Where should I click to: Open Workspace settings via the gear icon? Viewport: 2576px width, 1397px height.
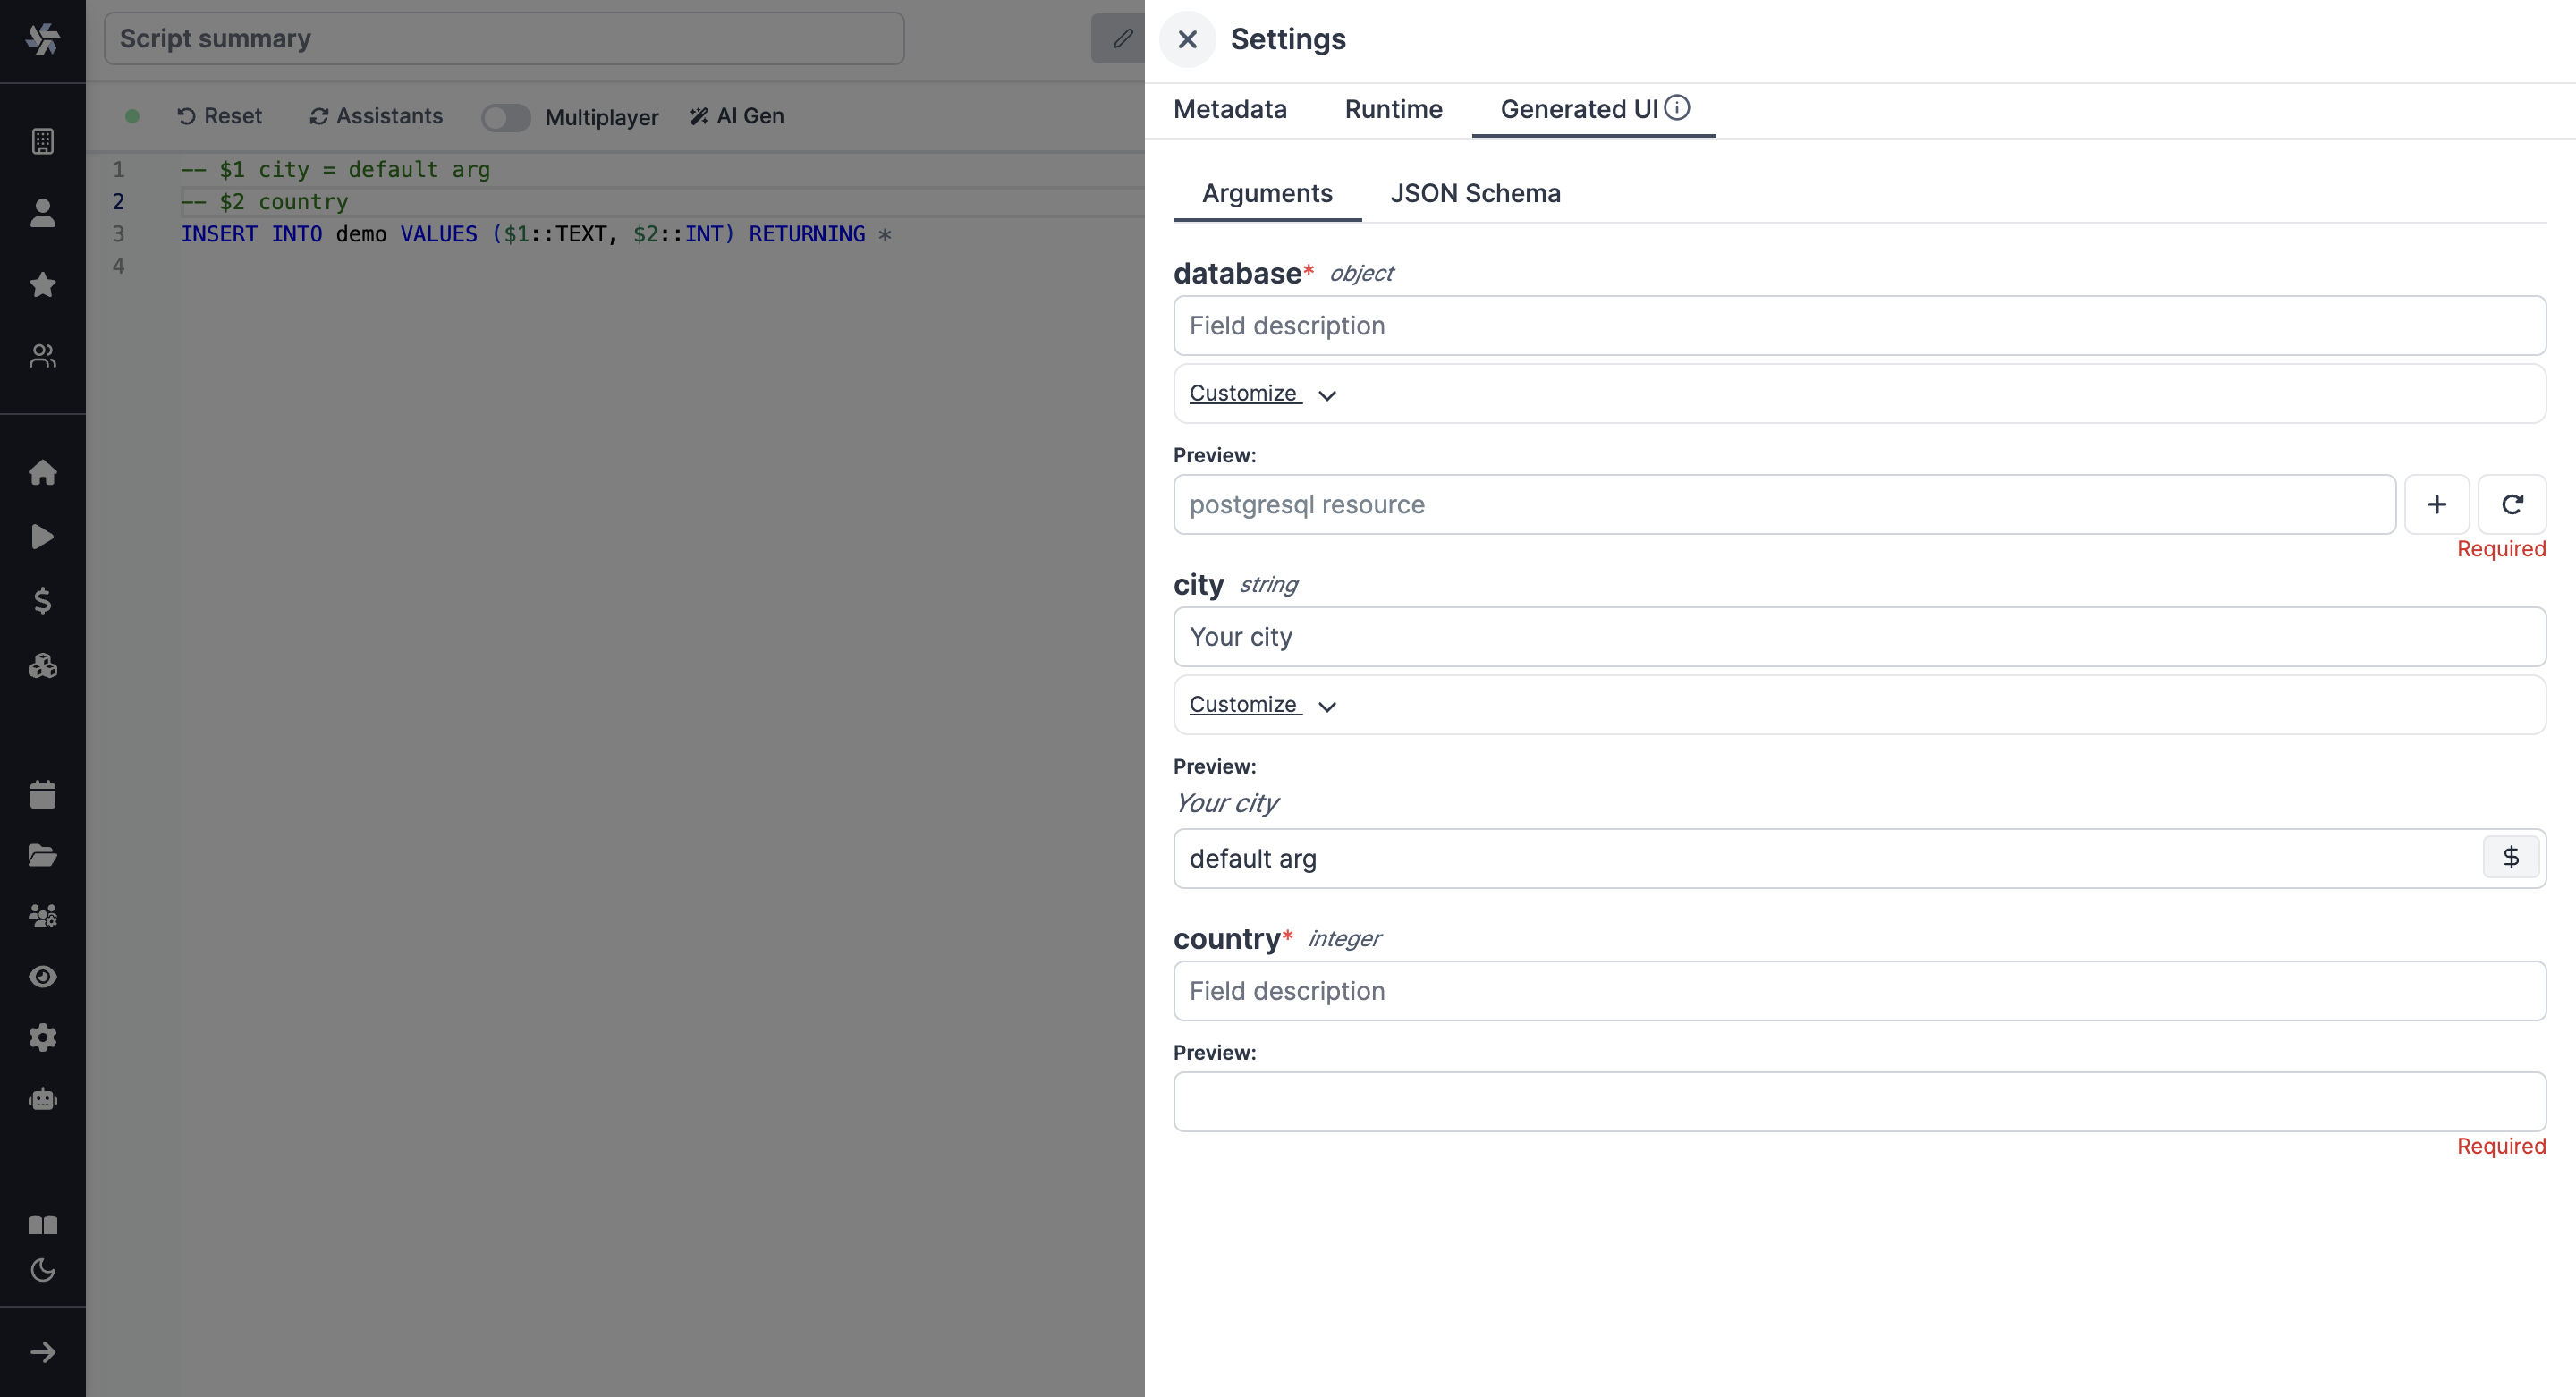coord(43,1037)
